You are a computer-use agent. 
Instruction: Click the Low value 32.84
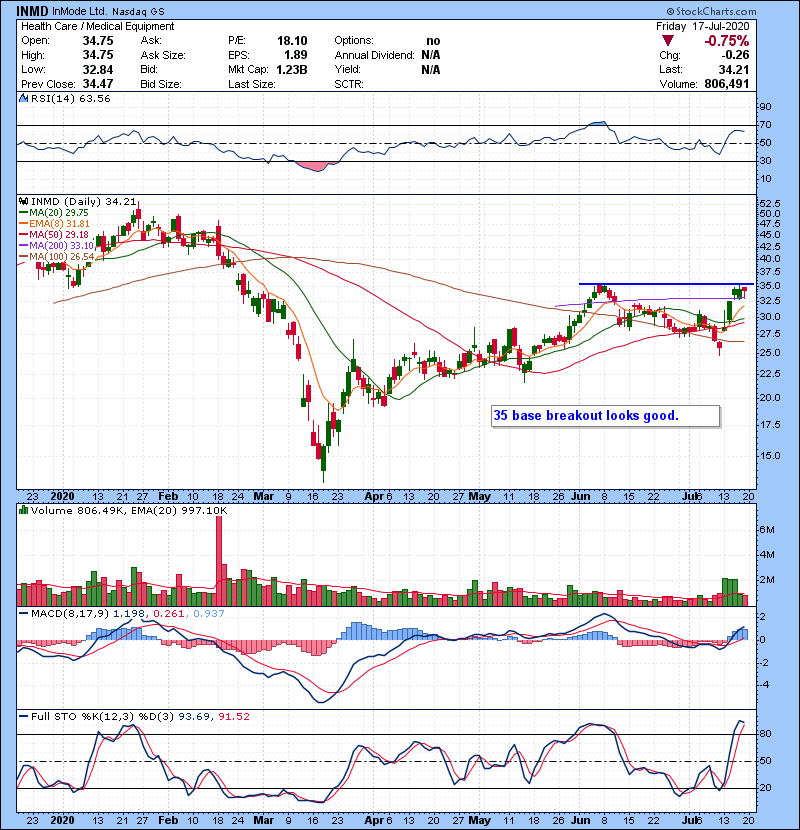tap(98, 70)
